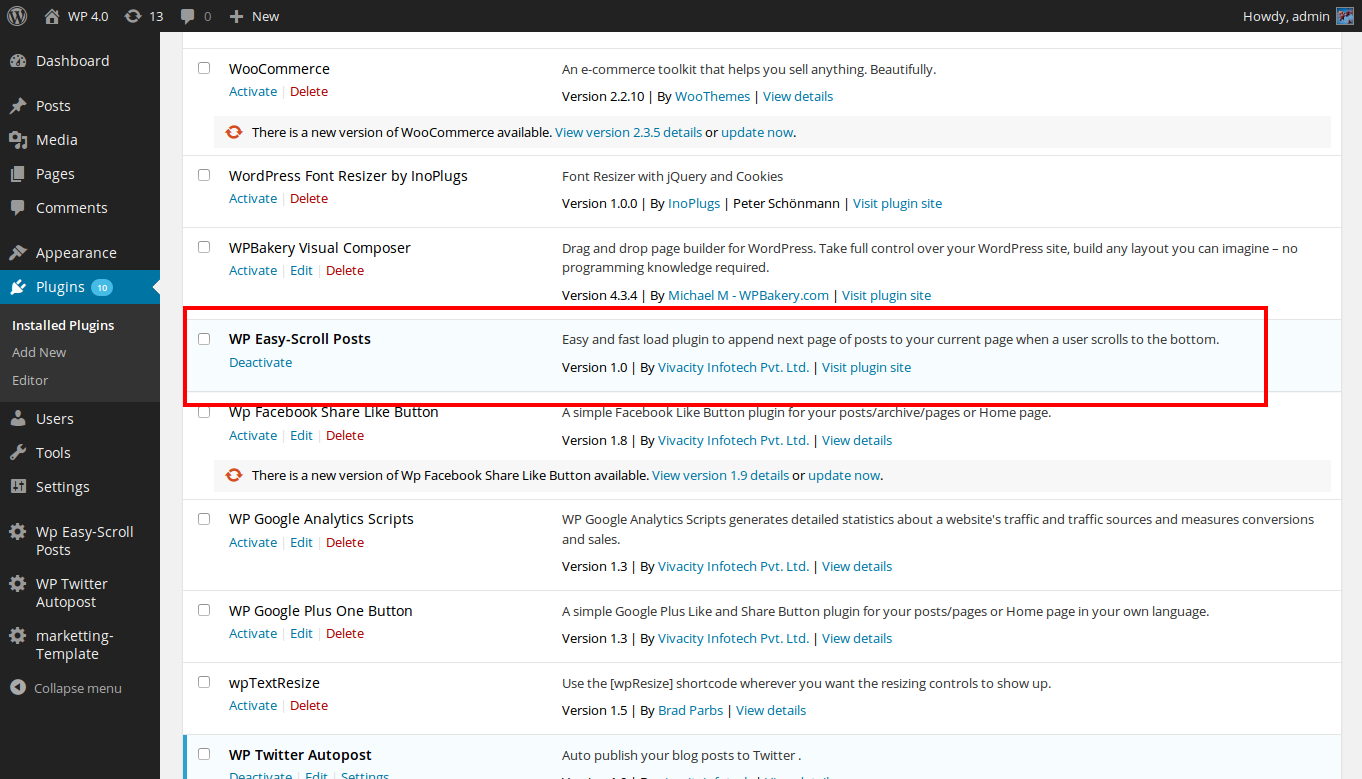Image resolution: width=1362 pixels, height=779 pixels.
Task: Click the Wp Easy-Scroll Posts gear icon
Action: [18, 532]
